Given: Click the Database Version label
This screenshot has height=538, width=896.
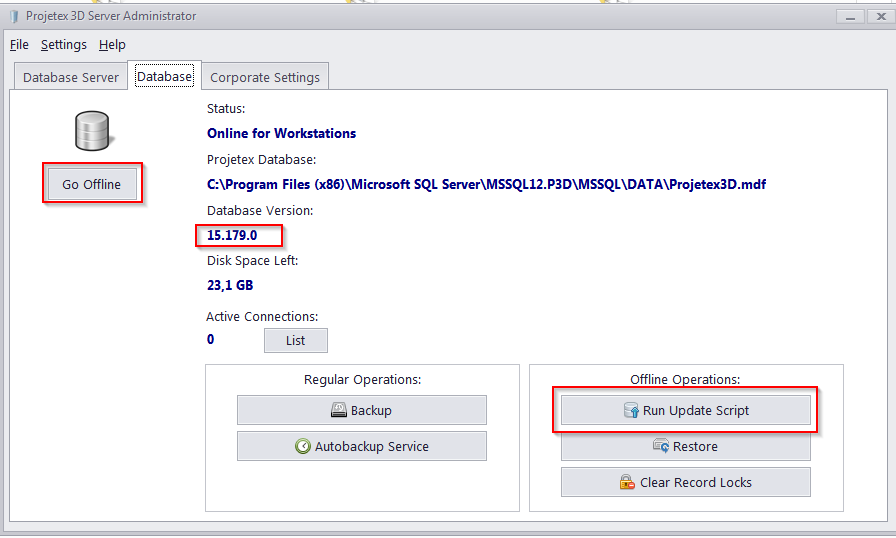Looking at the screenshot, I should (260, 211).
